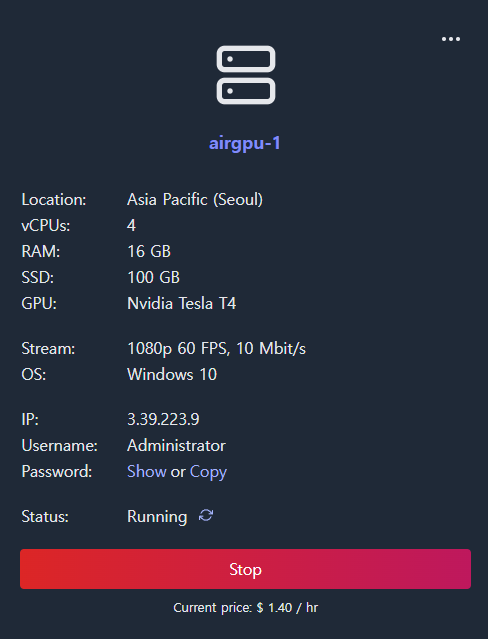This screenshot has width=488, height=639.
Task: Click the Administrator username value
Action: point(176,445)
